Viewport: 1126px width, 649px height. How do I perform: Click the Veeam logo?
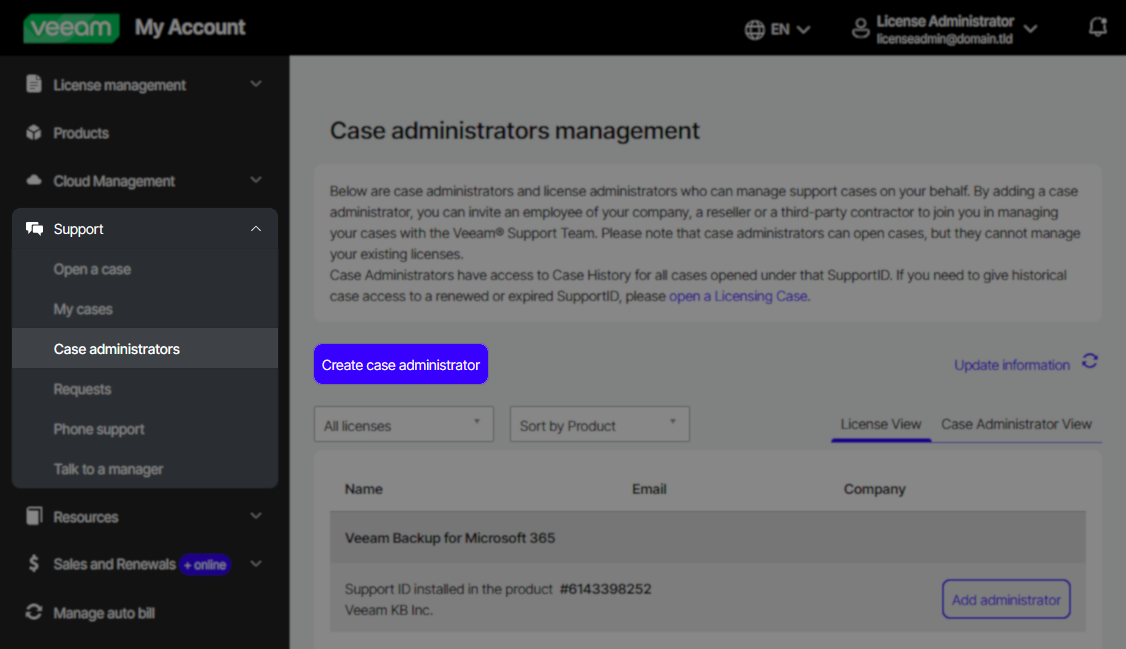click(x=70, y=28)
